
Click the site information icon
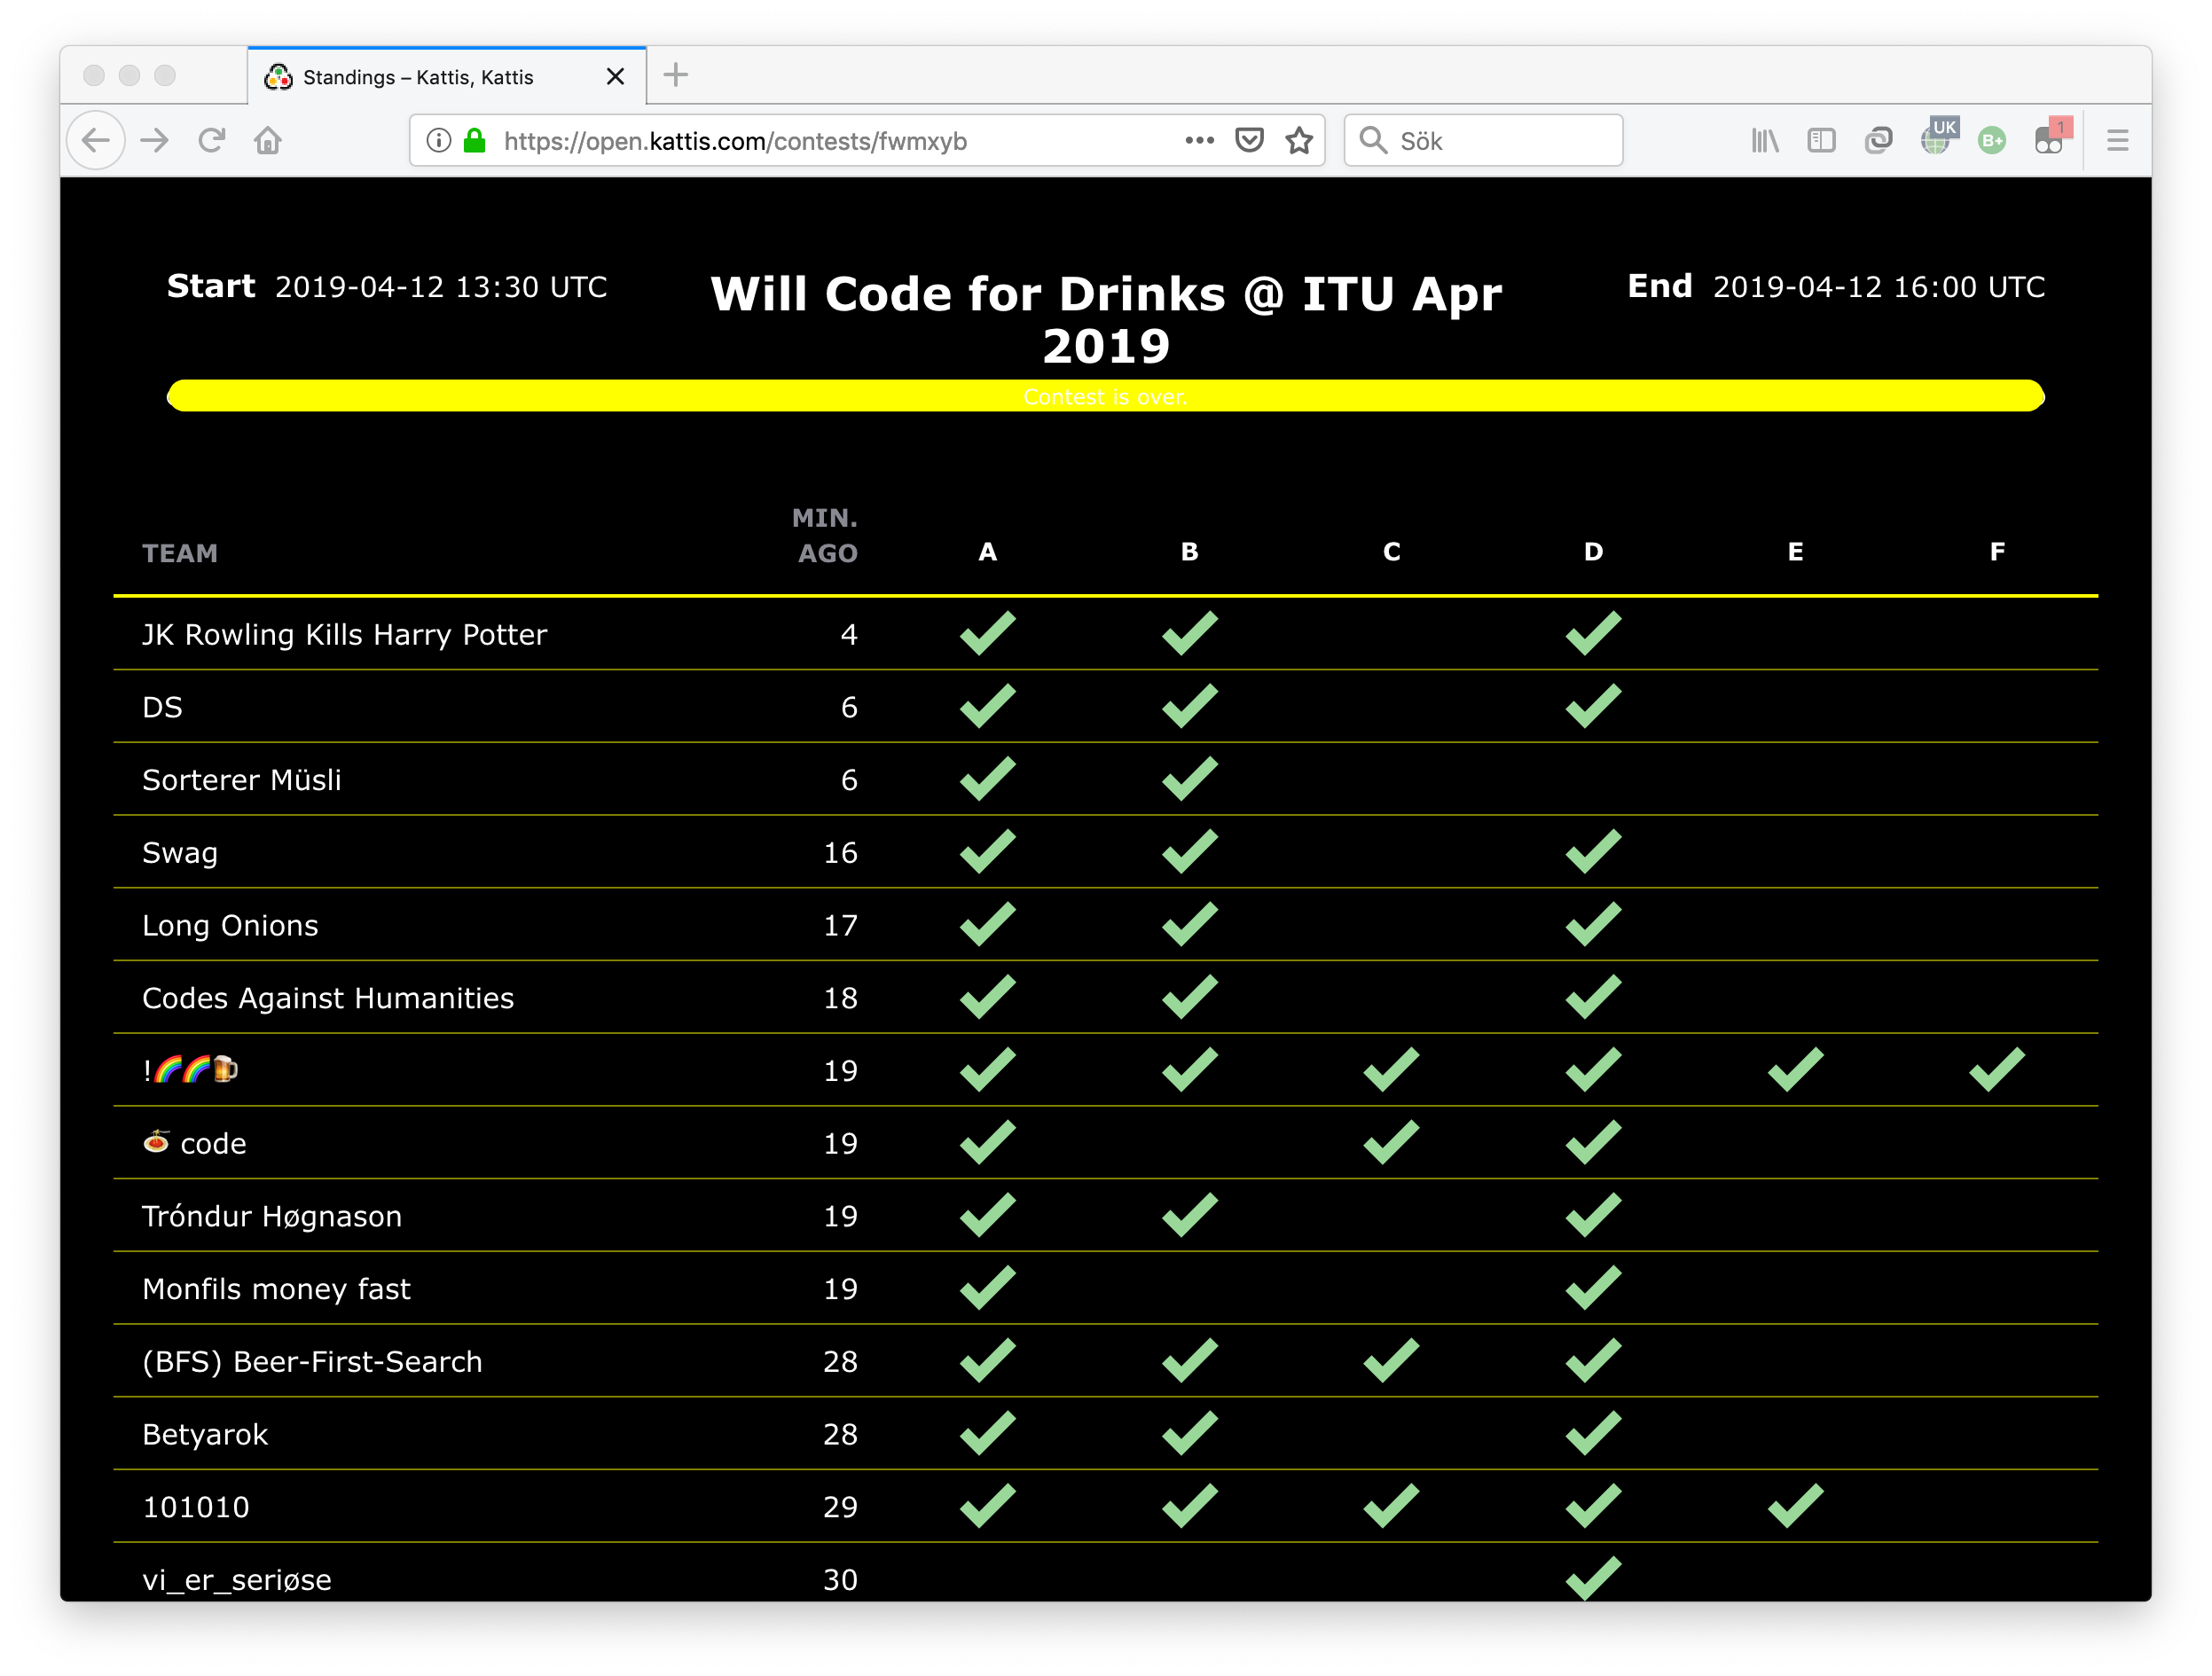(438, 141)
